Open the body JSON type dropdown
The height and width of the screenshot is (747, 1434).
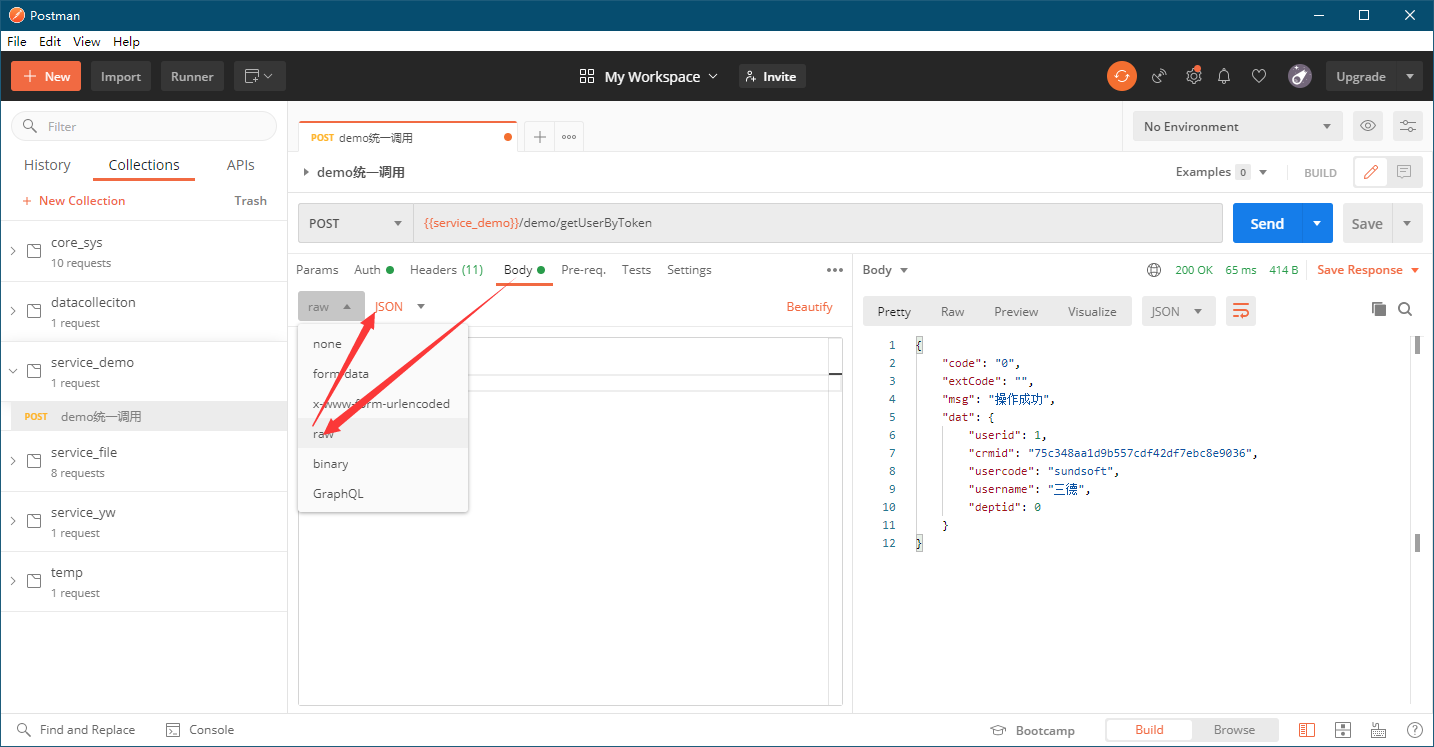click(x=400, y=306)
